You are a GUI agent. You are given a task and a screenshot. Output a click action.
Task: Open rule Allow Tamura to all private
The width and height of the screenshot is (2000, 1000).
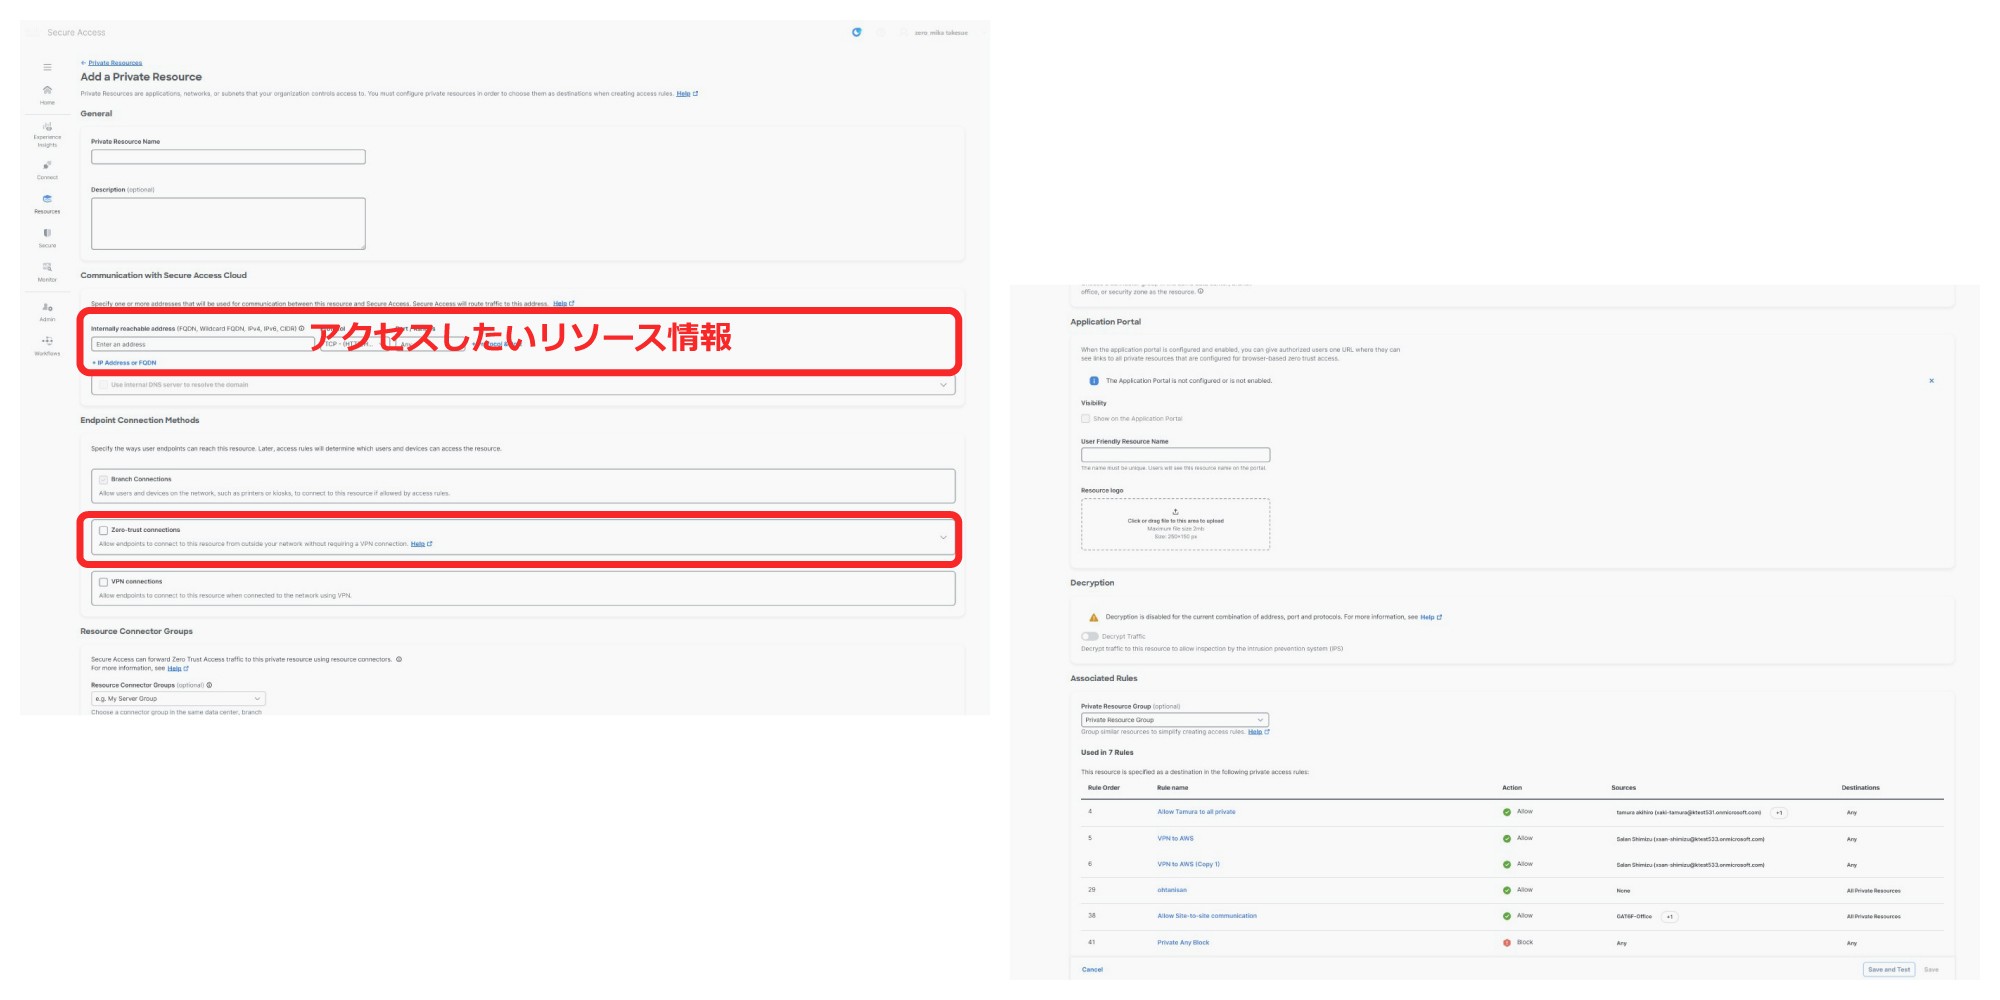(1196, 812)
